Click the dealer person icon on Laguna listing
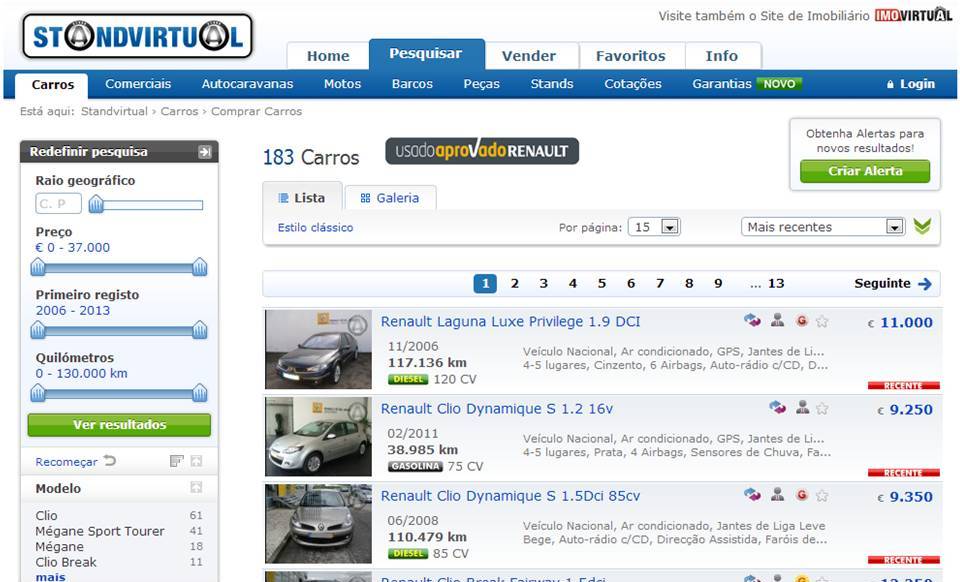Viewport: 960px width, 582px height. 778,320
